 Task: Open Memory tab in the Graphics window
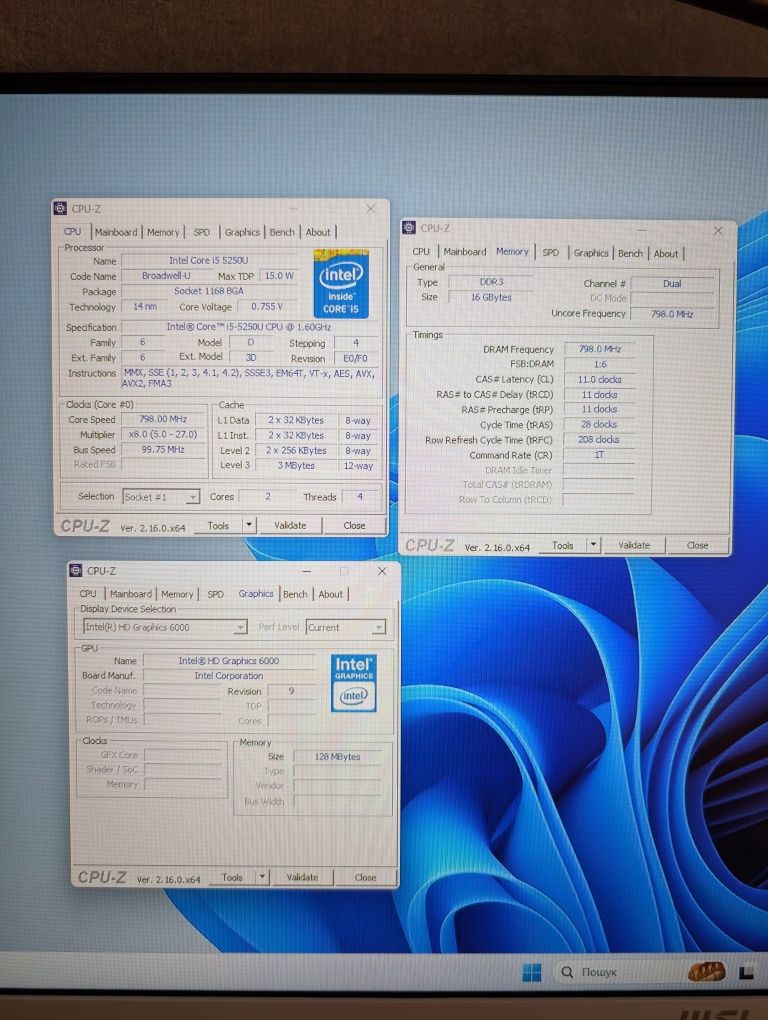(x=177, y=594)
